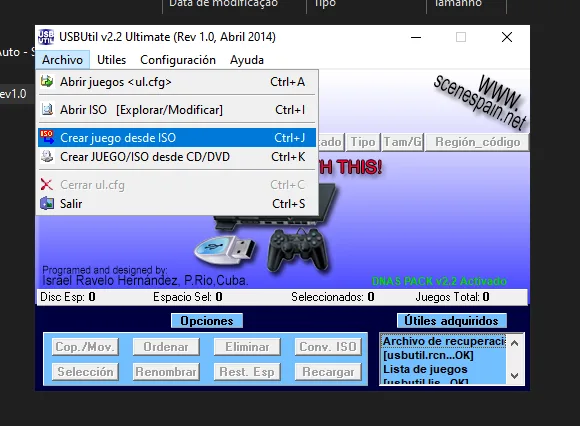580x426 pixels.
Task: Click the Renombrar button
Action: (166, 372)
